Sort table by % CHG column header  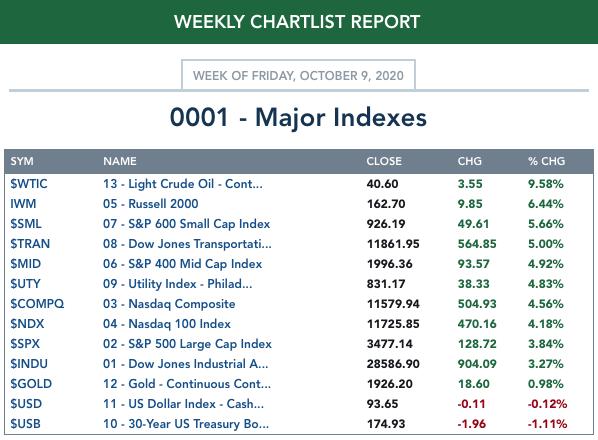tap(547, 161)
